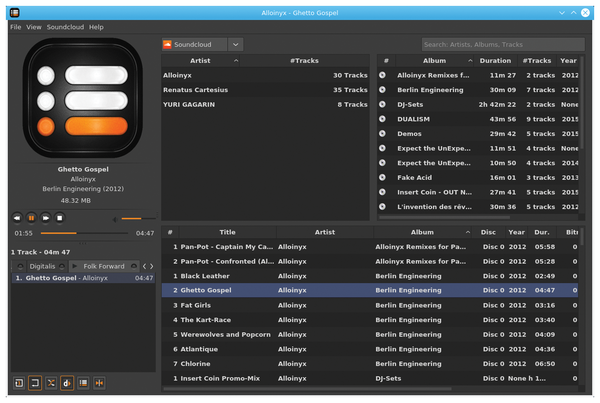
Task: Mute audio with the speaker icon
Action: pyautogui.click(x=114, y=219)
